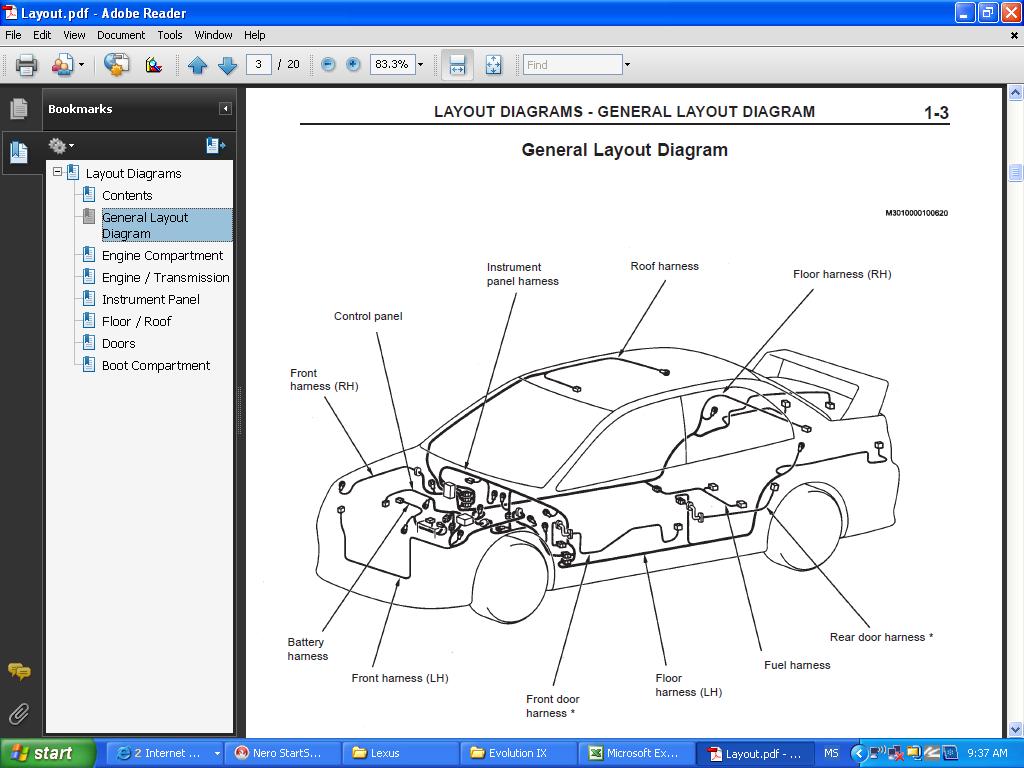Click the zoom in plus button
The image size is (1024, 768).
pos(353,65)
